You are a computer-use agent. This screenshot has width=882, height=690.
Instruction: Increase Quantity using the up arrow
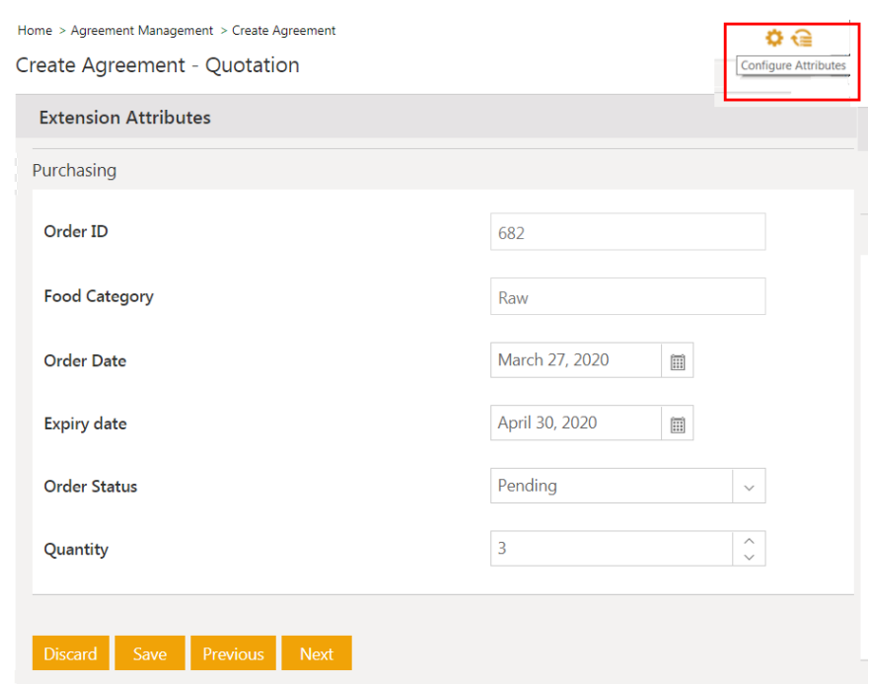pos(749,540)
